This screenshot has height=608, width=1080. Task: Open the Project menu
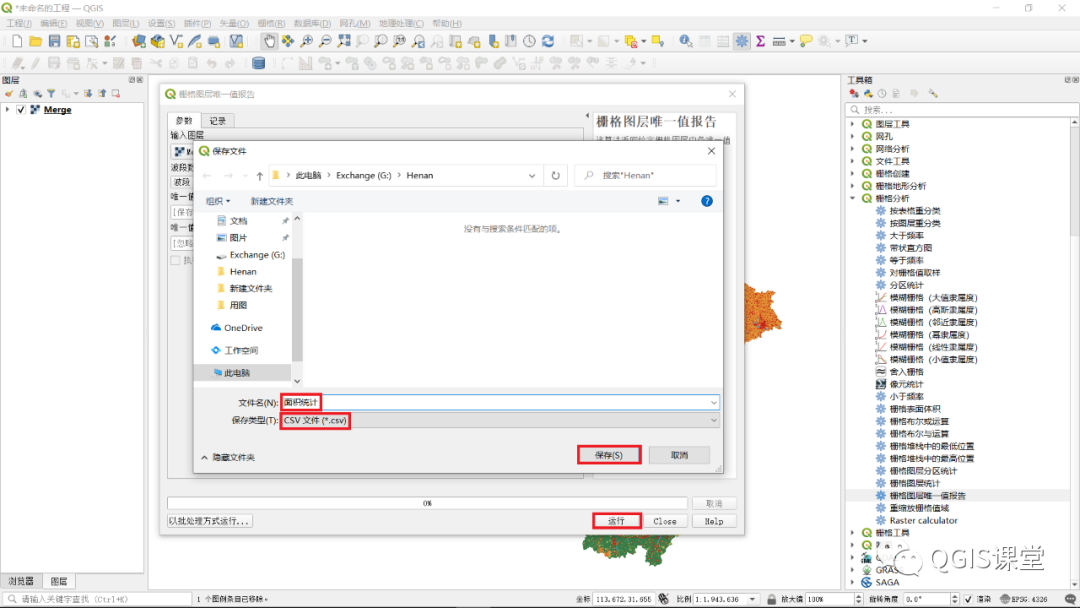coord(19,23)
